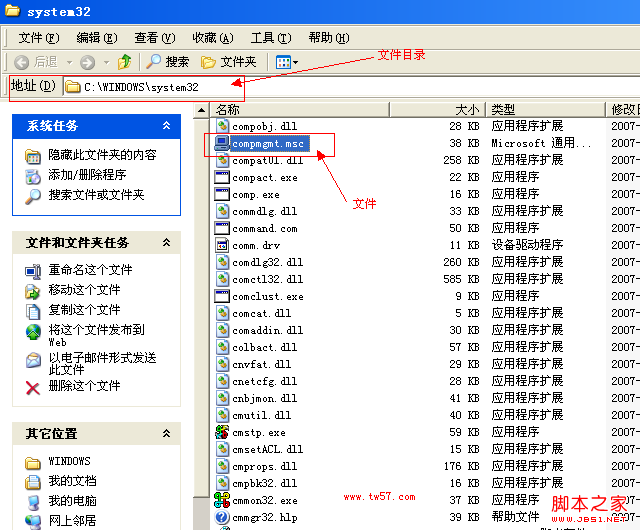The height and width of the screenshot is (530, 640).
Task: Open the 查看(V) menu
Action: point(155,38)
